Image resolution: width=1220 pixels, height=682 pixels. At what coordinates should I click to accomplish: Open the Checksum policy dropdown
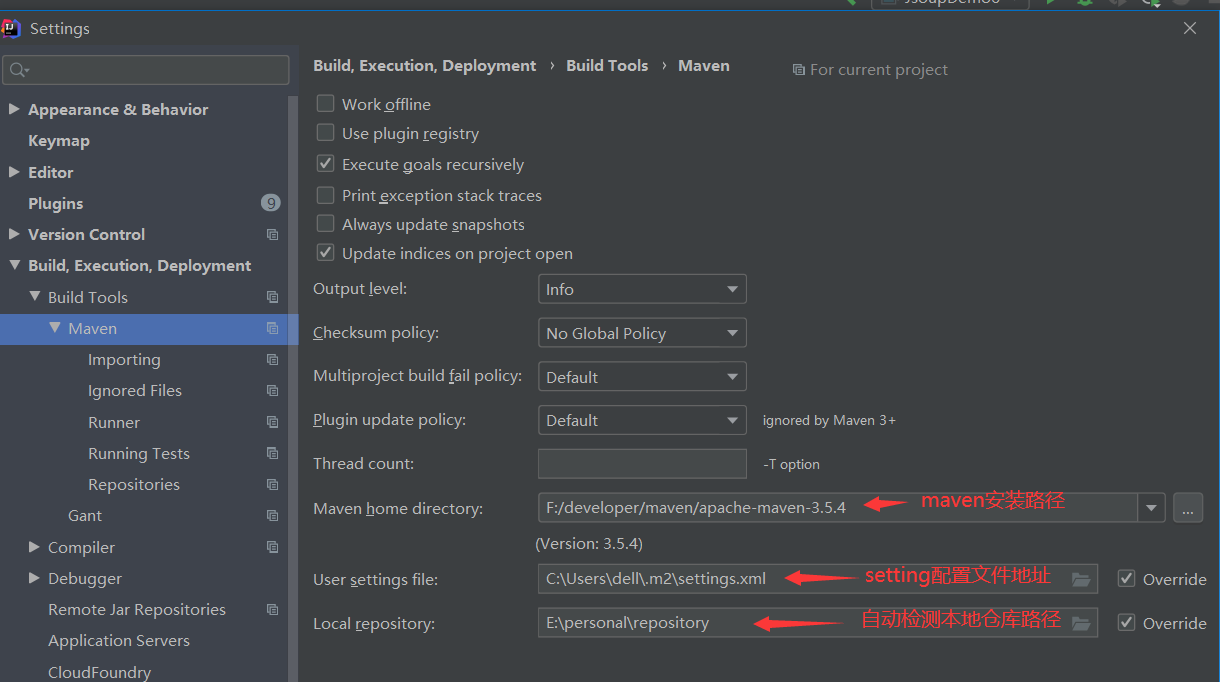point(642,333)
